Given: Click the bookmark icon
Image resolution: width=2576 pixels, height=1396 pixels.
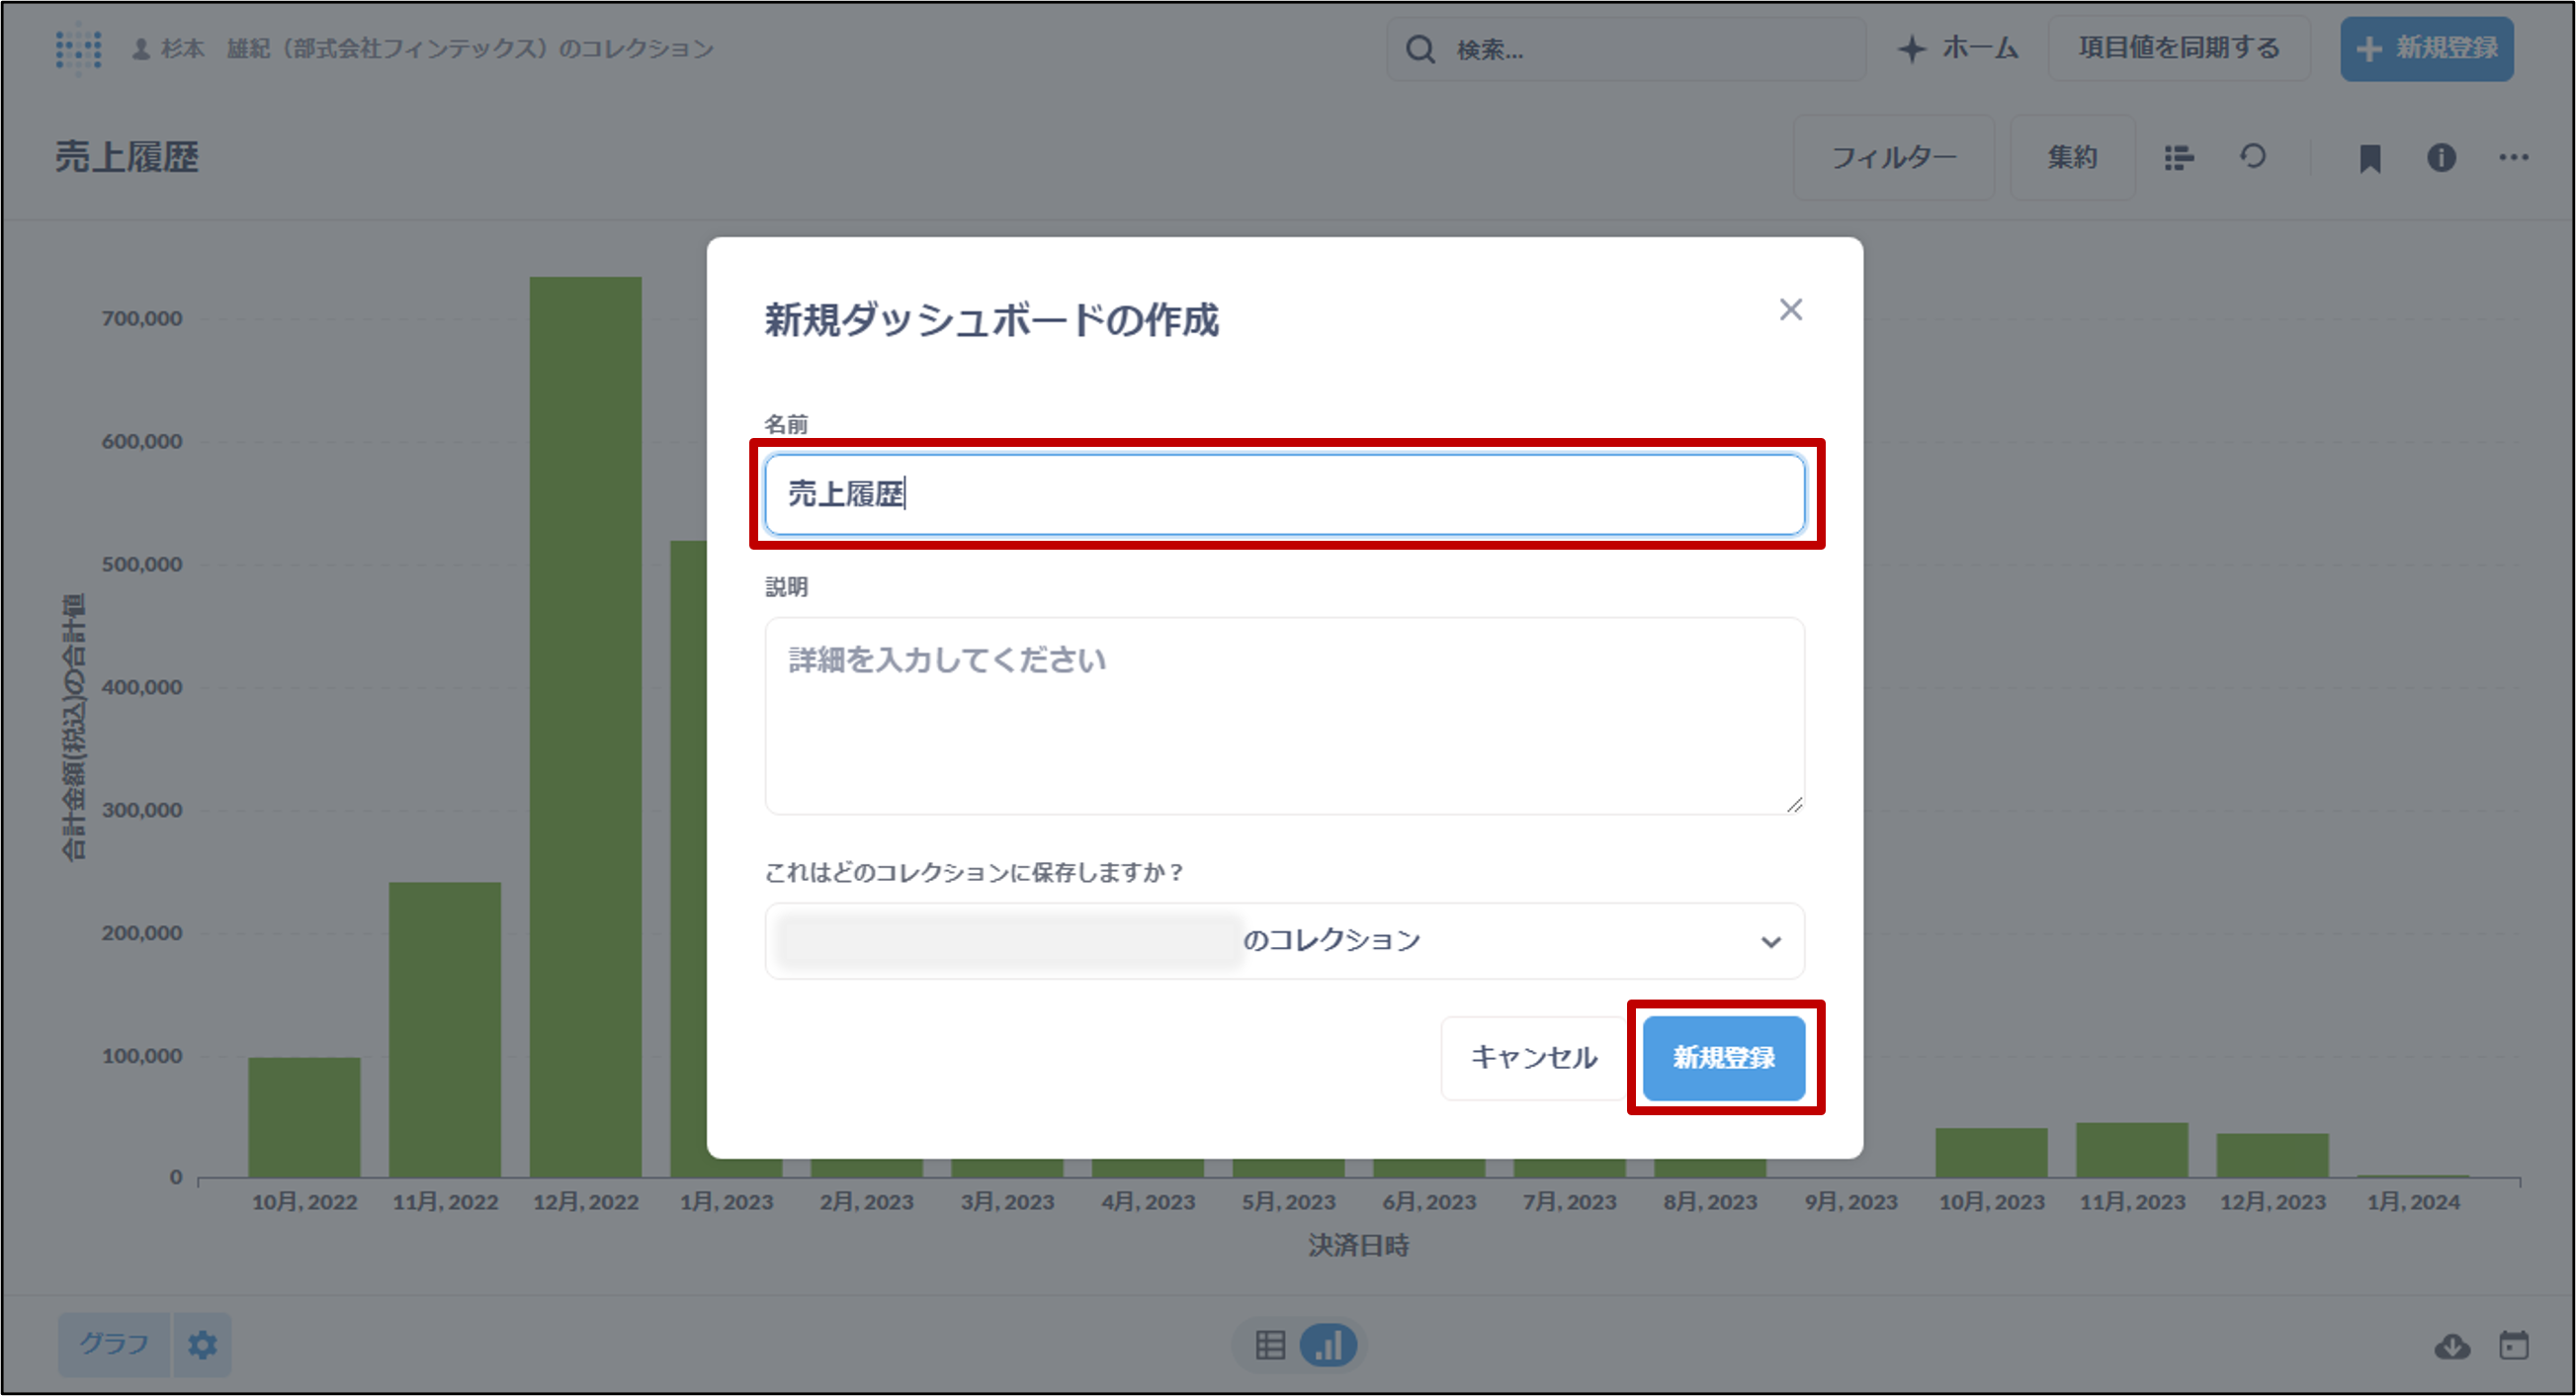Looking at the screenshot, I should [x=2369, y=158].
